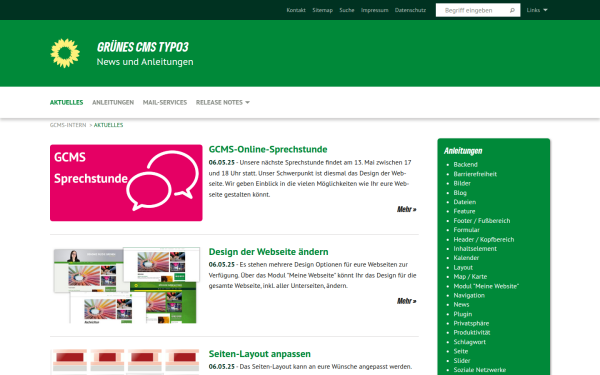Open the Design der Webseite thumbnail
The width and height of the screenshot is (600, 375).
coord(126,285)
